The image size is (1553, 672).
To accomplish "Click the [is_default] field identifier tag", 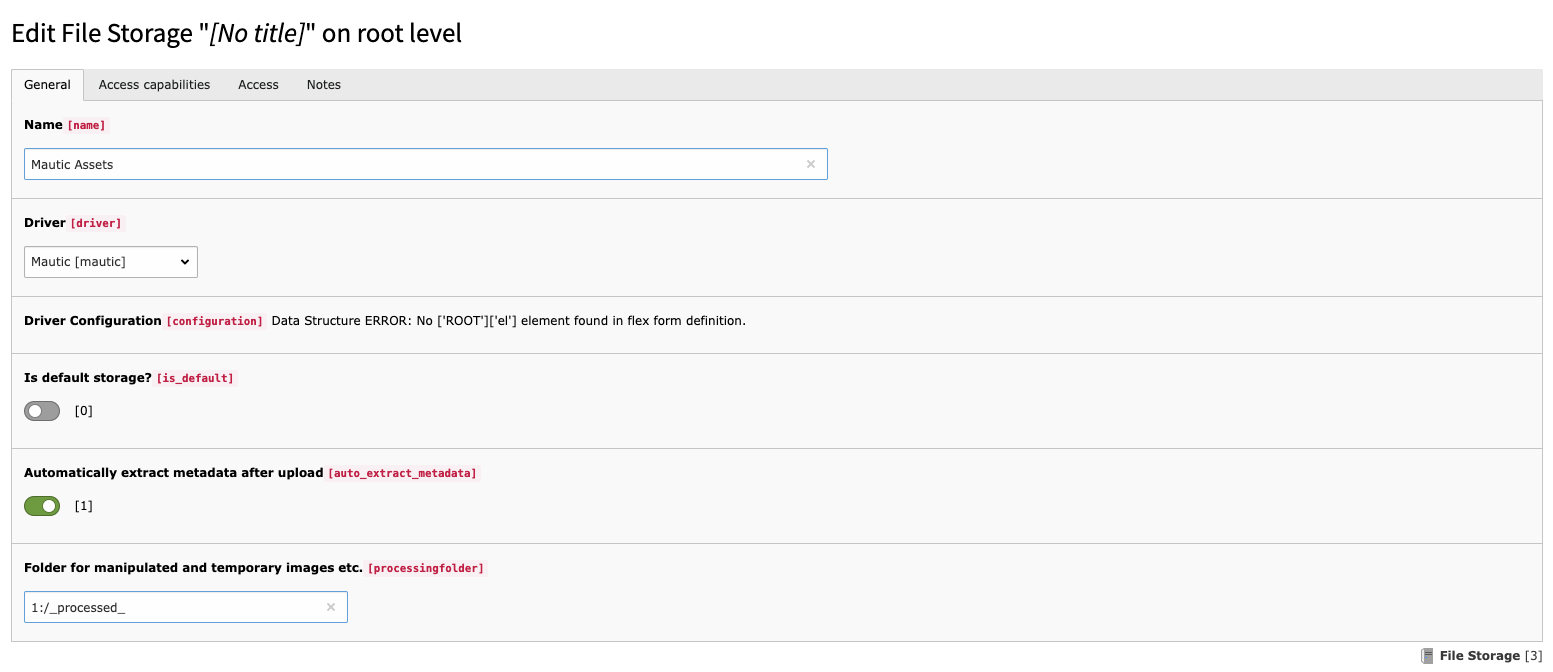I will coord(195,379).
